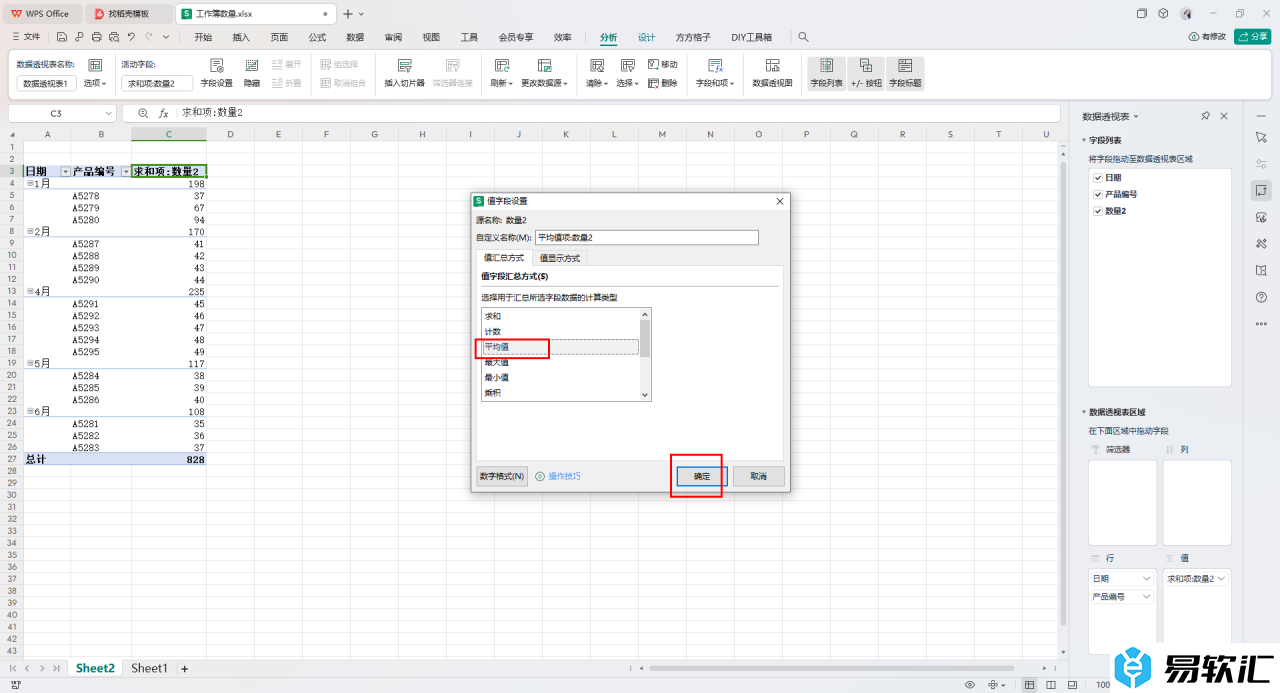Viewport: 1280px width, 693px height.
Task: Click the calculation list scrollbar down arrow
Action: click(x=646, y=395)
